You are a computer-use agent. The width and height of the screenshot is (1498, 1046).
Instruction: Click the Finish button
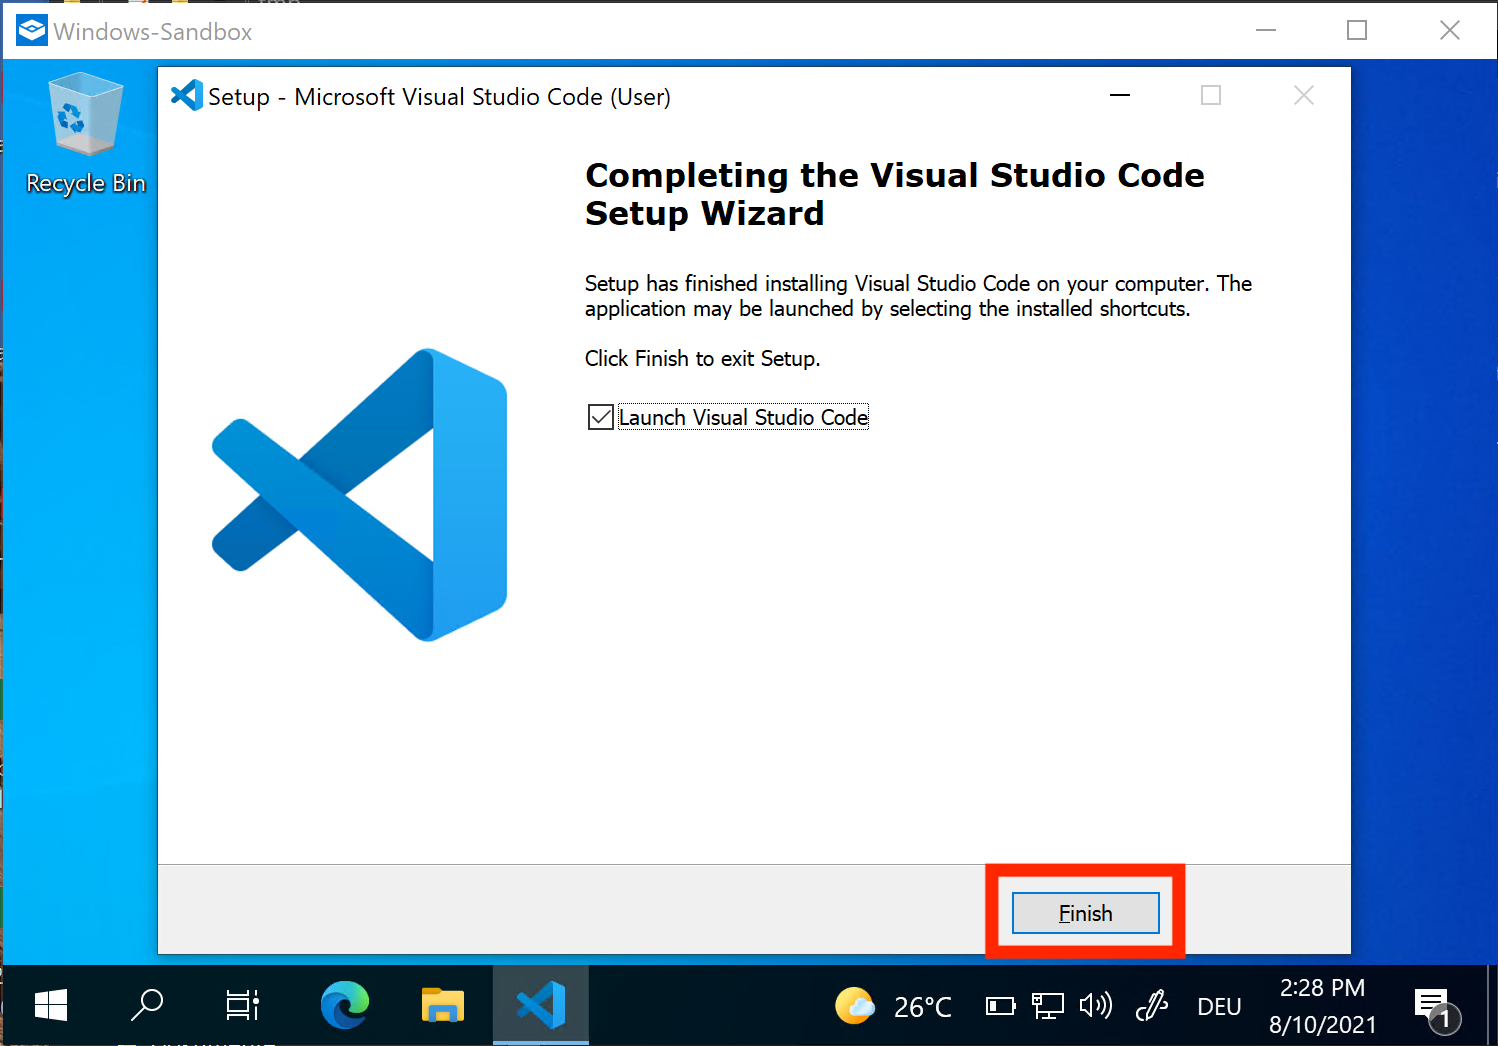tap(1085, 913)
